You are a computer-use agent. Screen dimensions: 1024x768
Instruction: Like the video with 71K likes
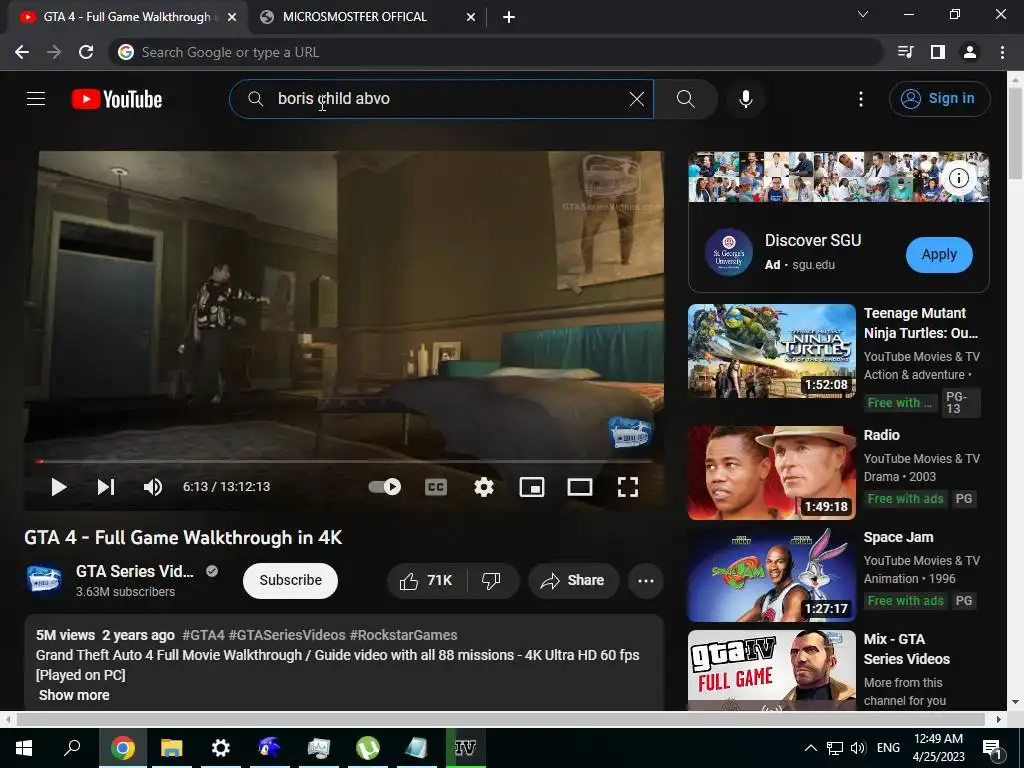[x=426, y=580]
